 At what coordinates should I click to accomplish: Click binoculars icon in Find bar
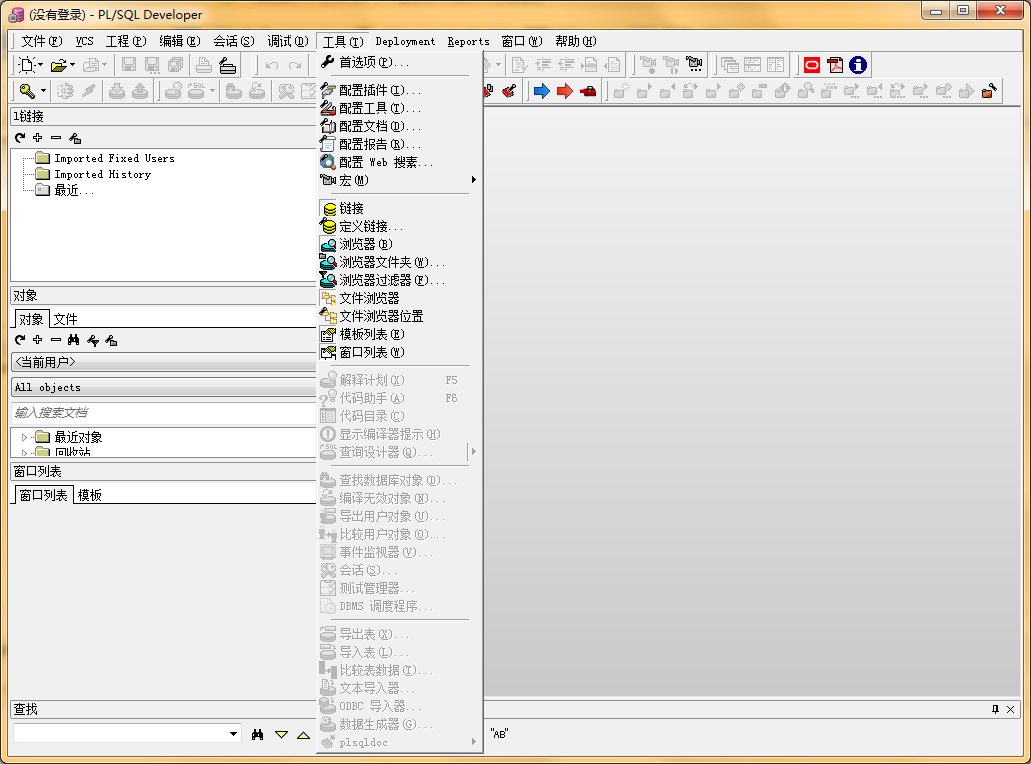tap(258, 734)
